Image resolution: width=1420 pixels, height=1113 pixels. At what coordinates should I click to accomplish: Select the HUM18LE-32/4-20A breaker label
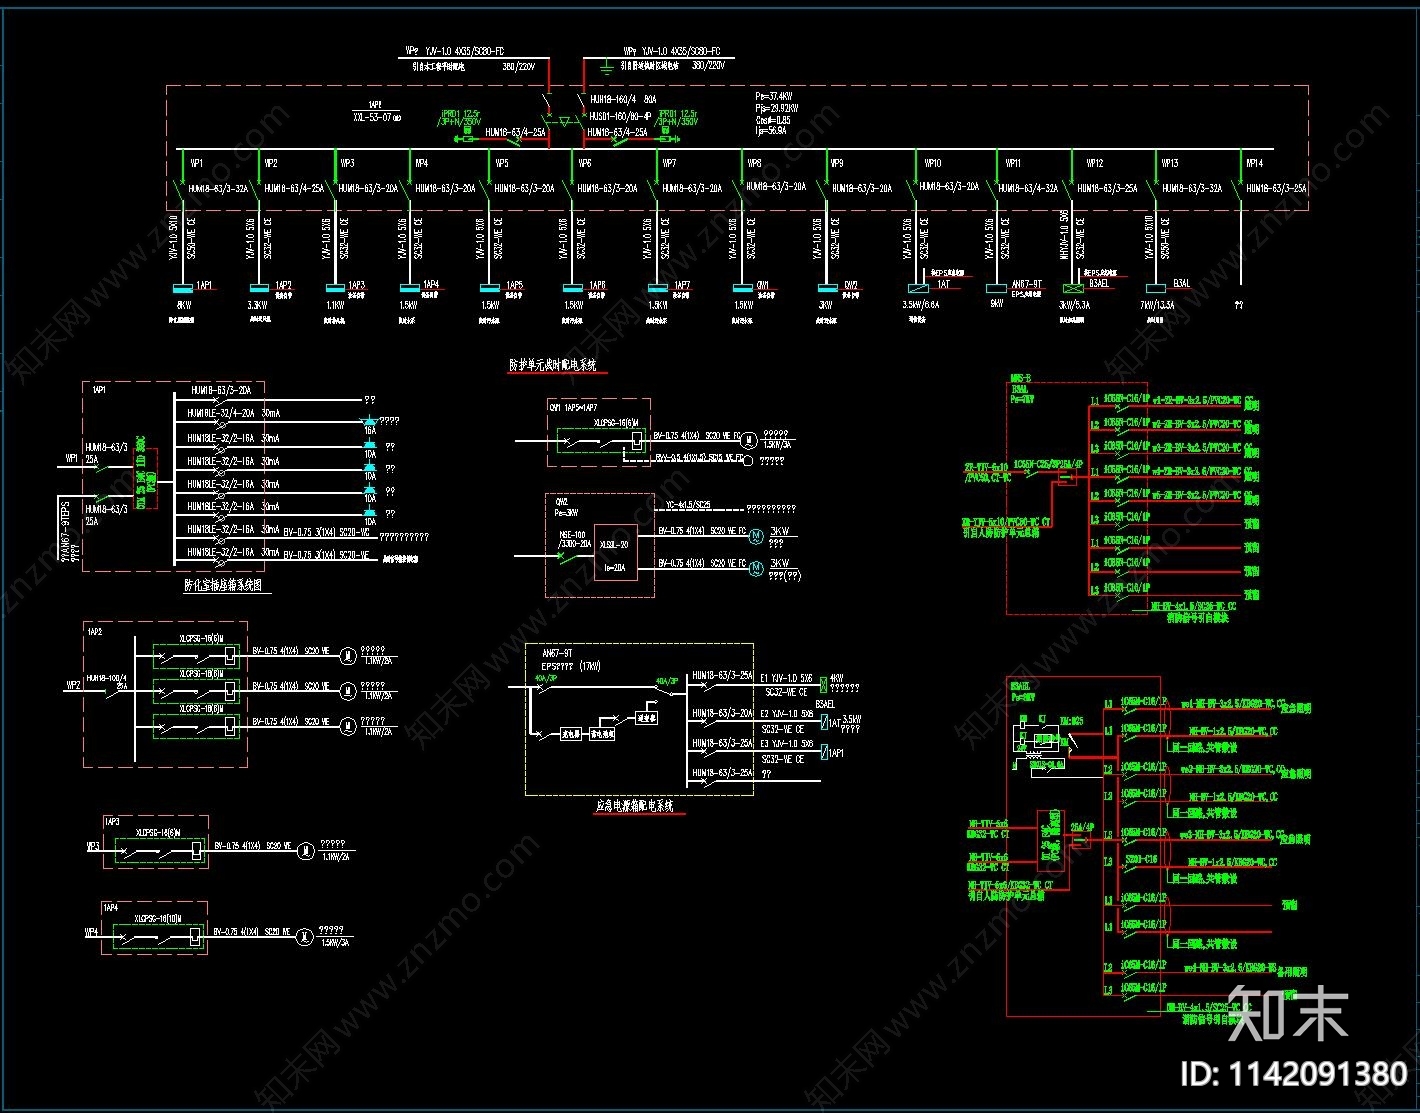tap(221, 412)
